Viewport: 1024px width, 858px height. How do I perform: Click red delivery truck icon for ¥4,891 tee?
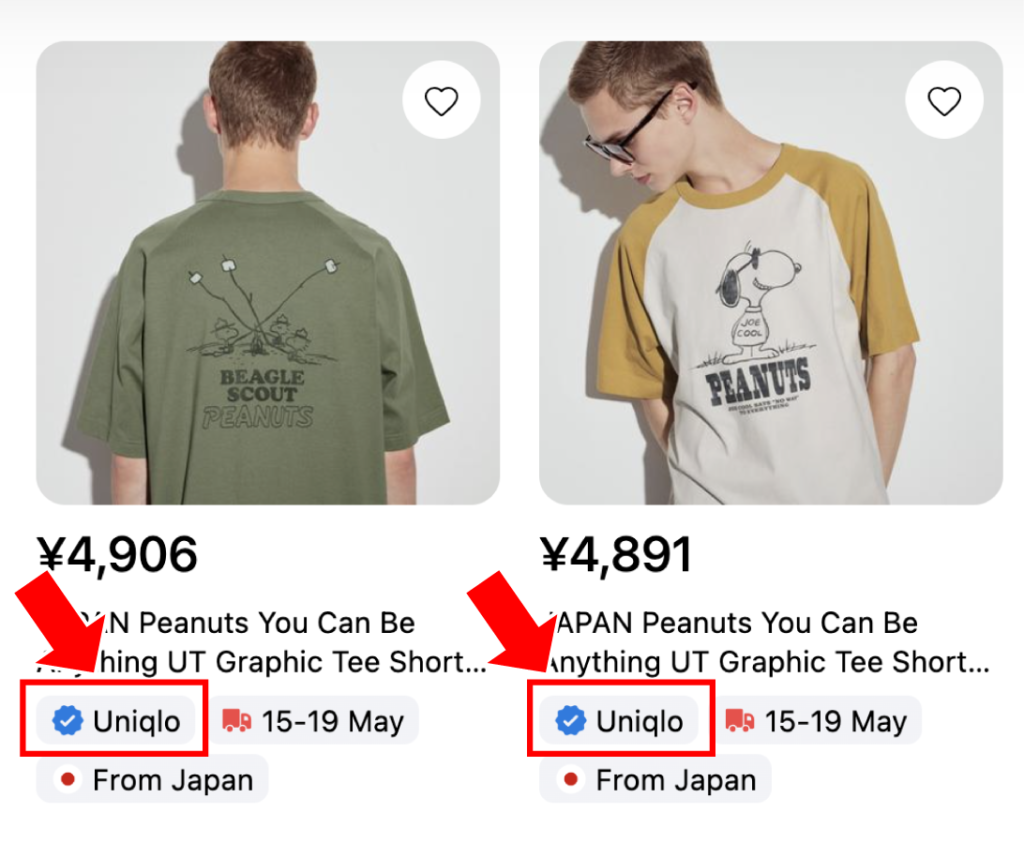740,721
